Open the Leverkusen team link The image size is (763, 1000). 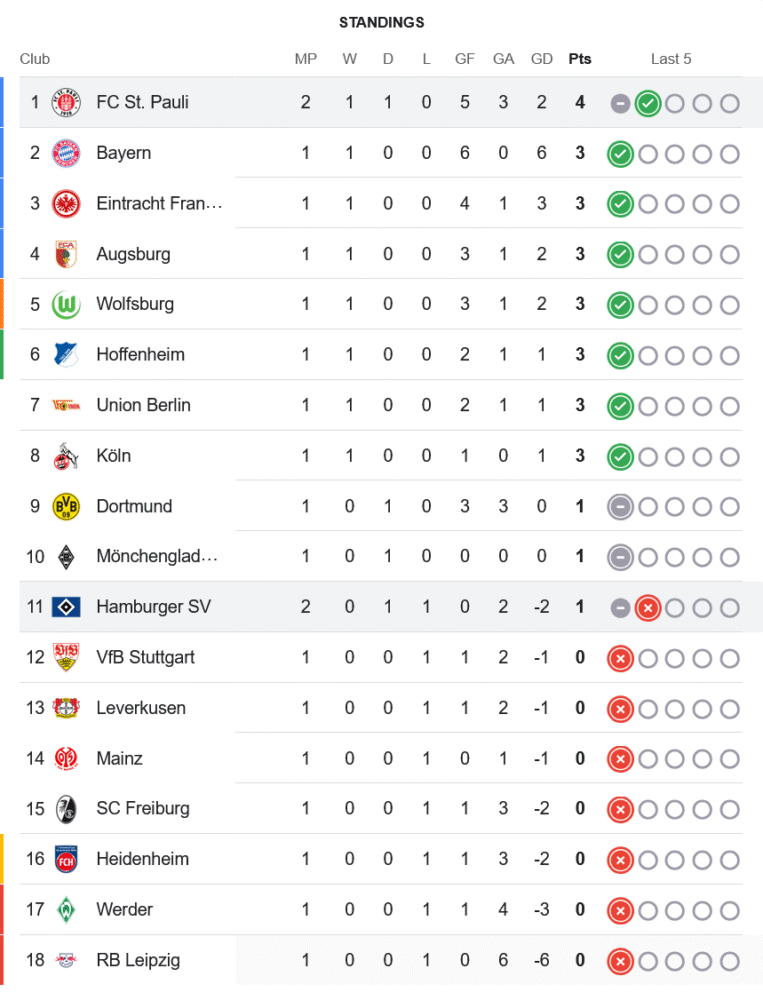[x=141, y=708]
